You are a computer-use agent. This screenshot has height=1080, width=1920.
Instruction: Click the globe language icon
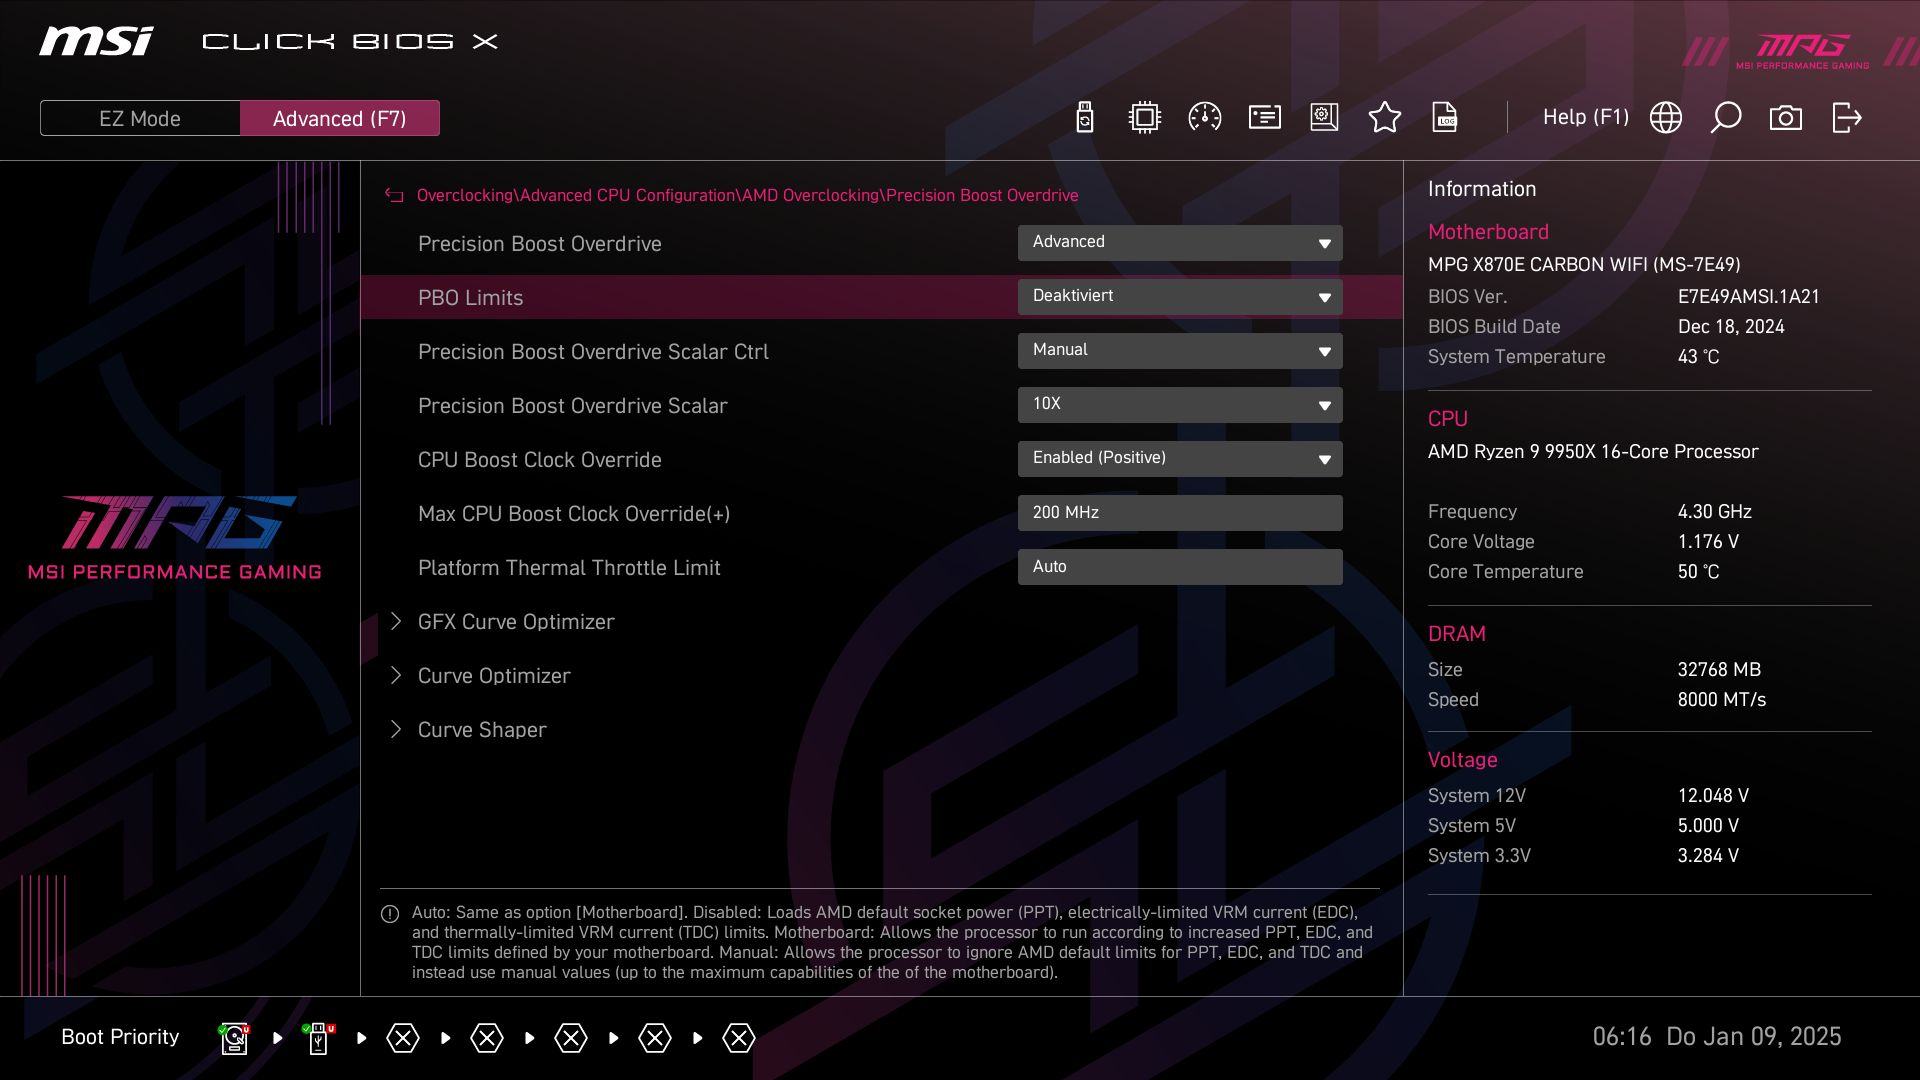[x=1665, y=118]
